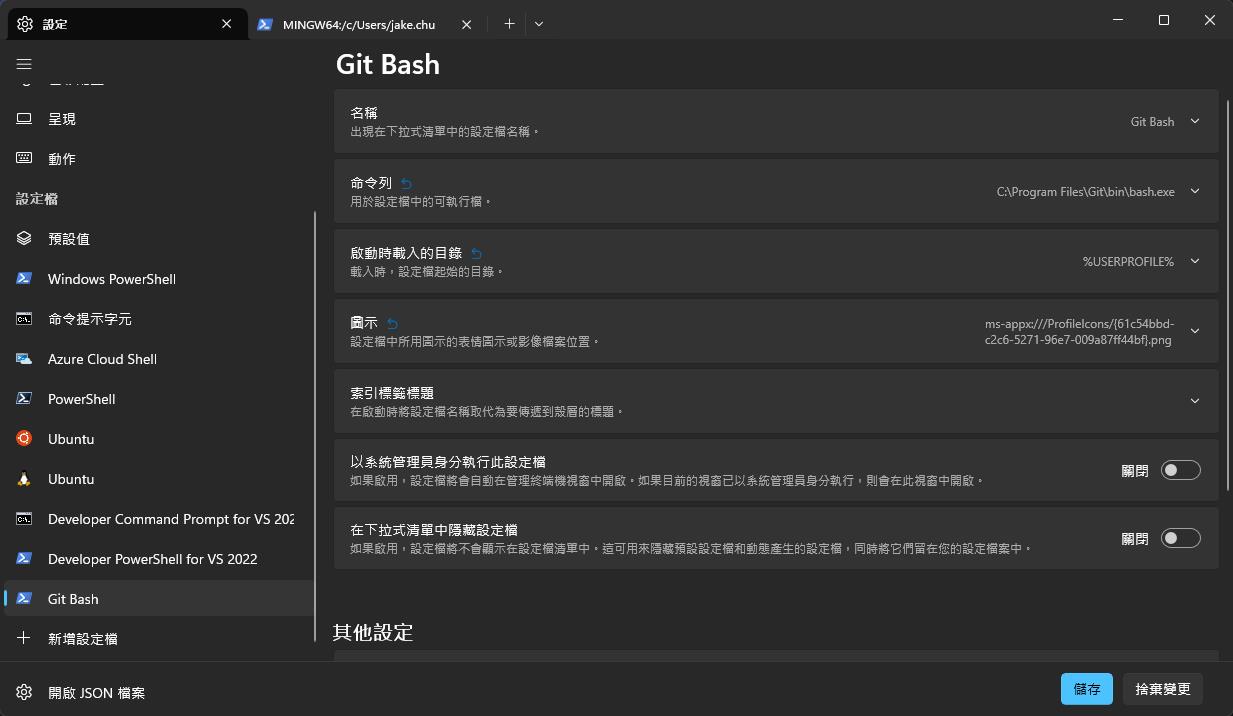Select Azure Cloud Shell profile

(x=159, y=358)
